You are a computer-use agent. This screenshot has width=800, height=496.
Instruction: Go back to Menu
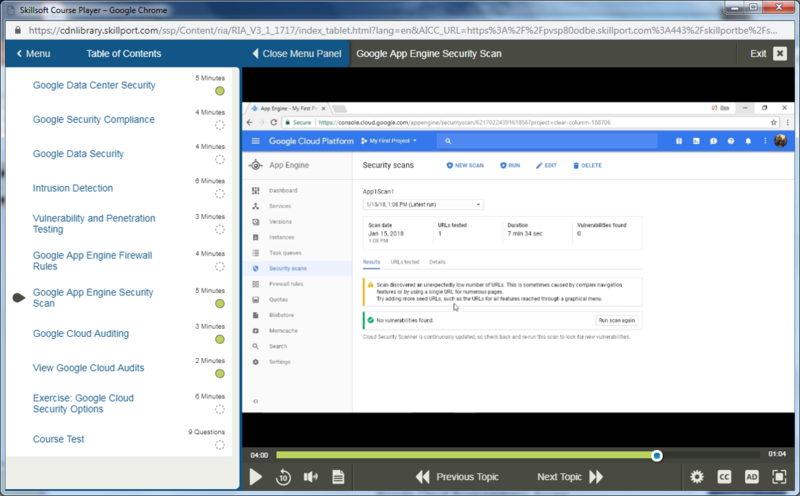33,54
